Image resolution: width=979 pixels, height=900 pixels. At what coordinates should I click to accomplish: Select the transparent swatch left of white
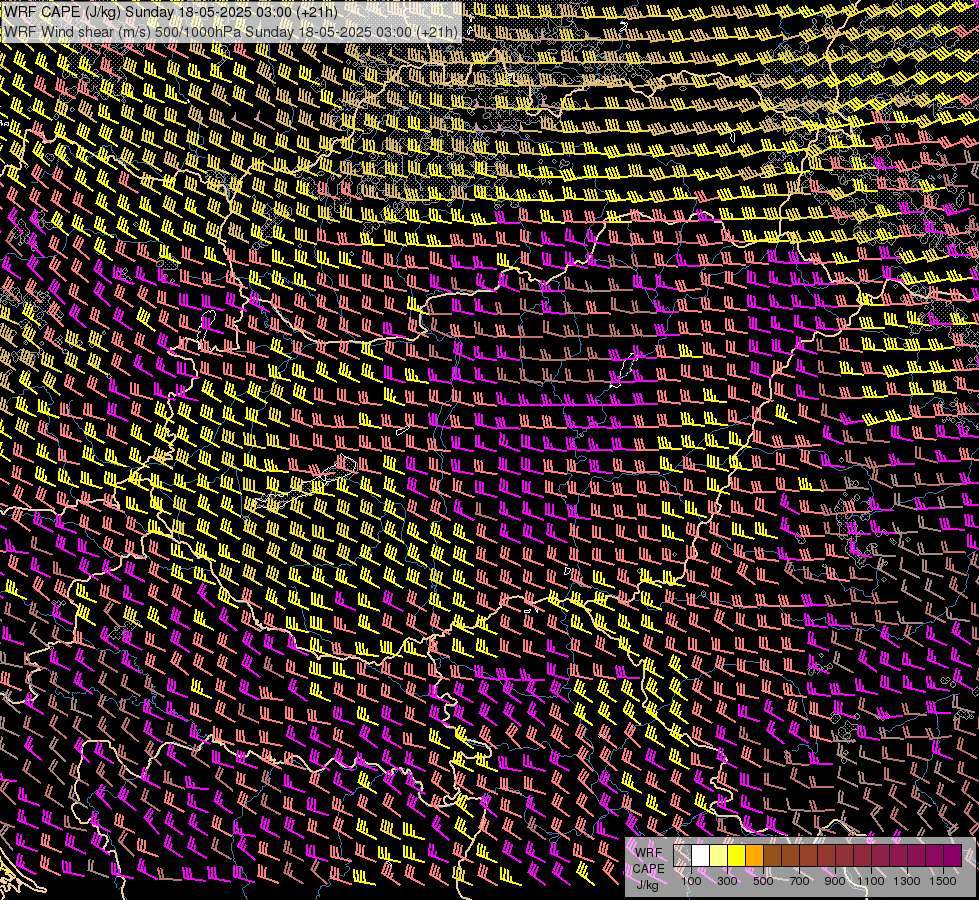pos(682,856)
